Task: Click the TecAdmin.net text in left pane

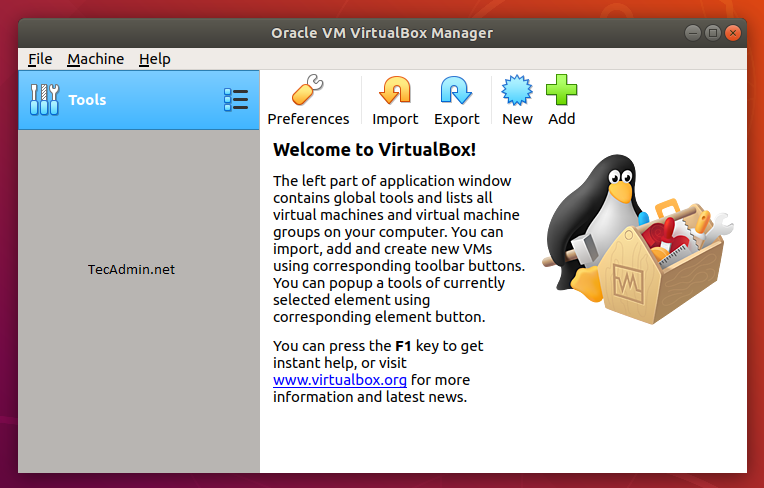Action: pos(131,269)
